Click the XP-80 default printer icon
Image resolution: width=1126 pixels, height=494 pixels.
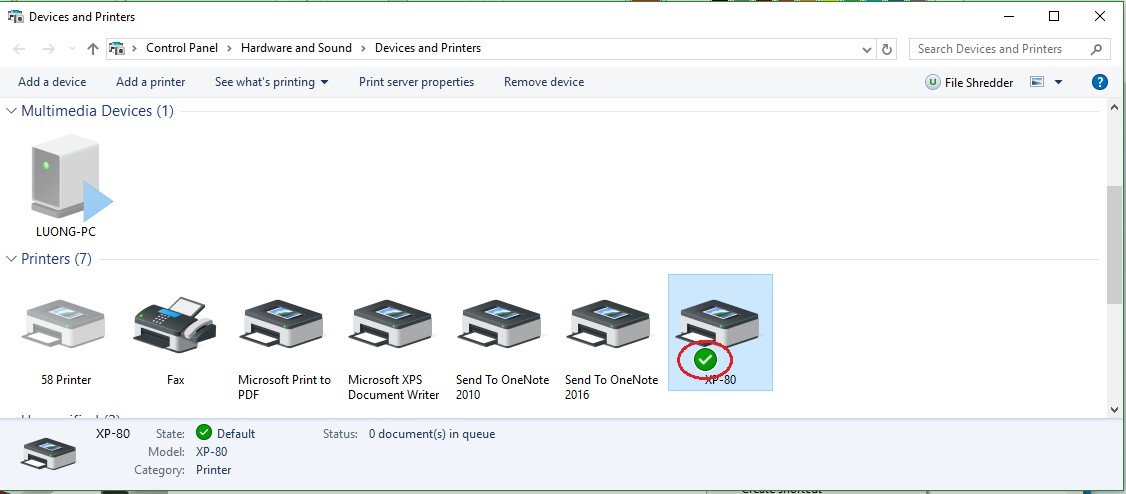coord(719,324)
